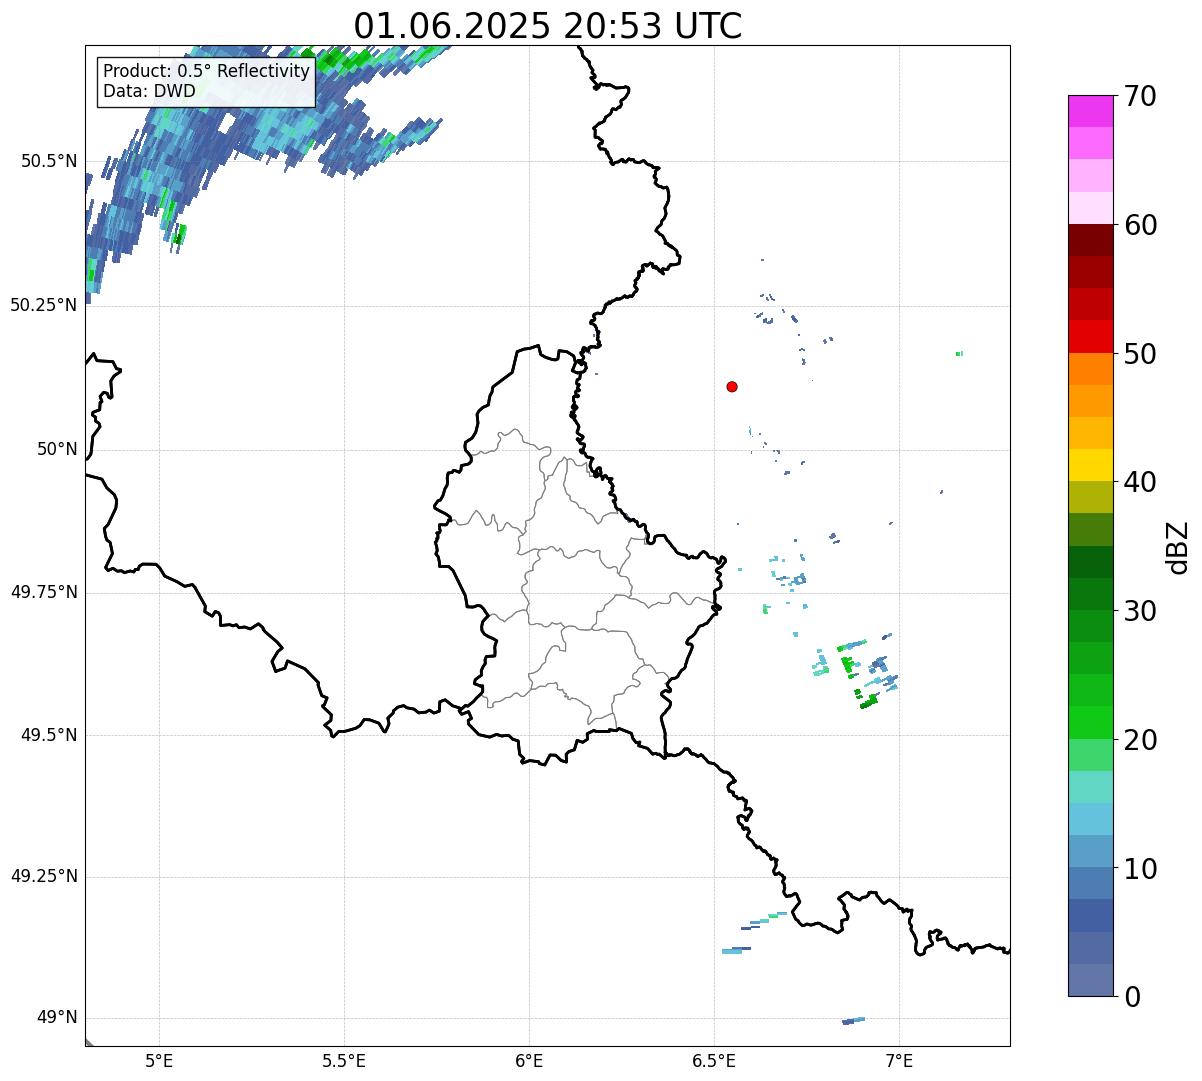Viewport: 1202px width, 1081px height.
Task: Click the 7°E longitude label
Action: (899, 1060)
